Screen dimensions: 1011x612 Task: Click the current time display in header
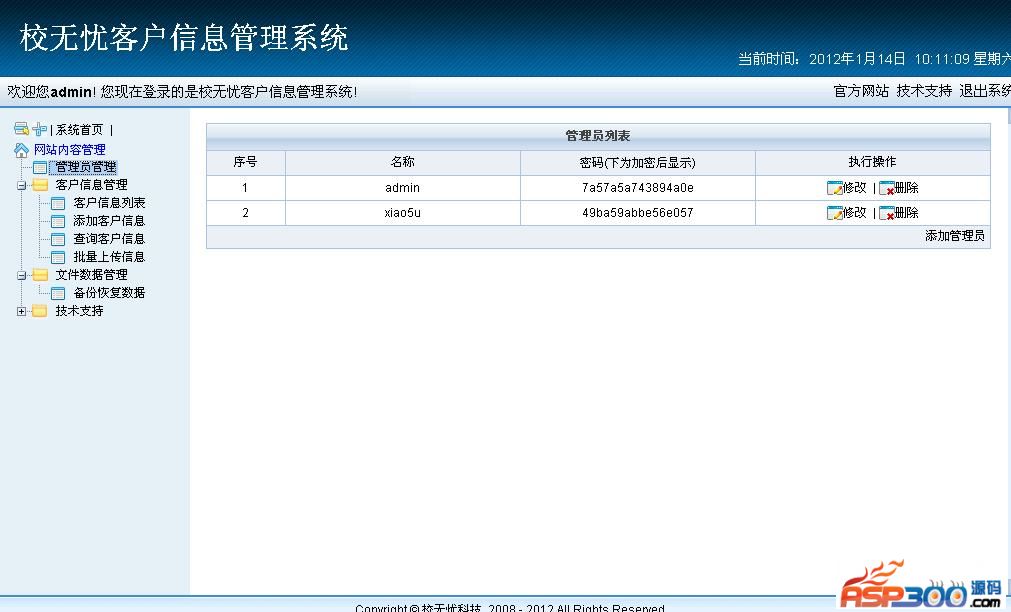[874, 59]
